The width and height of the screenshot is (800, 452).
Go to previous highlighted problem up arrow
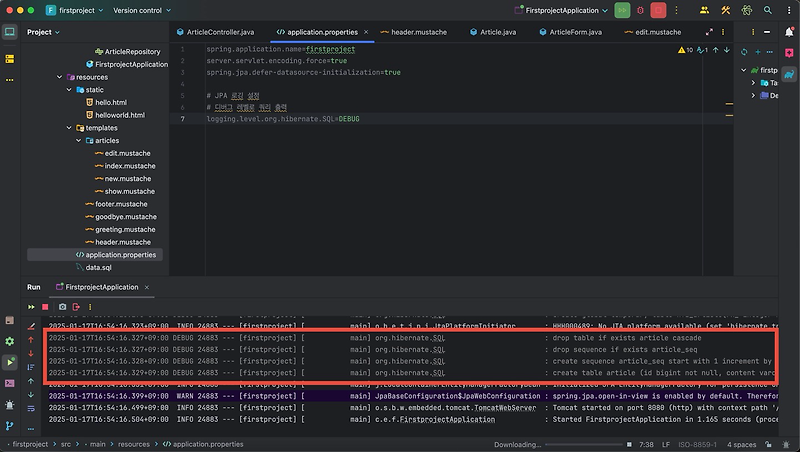(x=715, y=50)
